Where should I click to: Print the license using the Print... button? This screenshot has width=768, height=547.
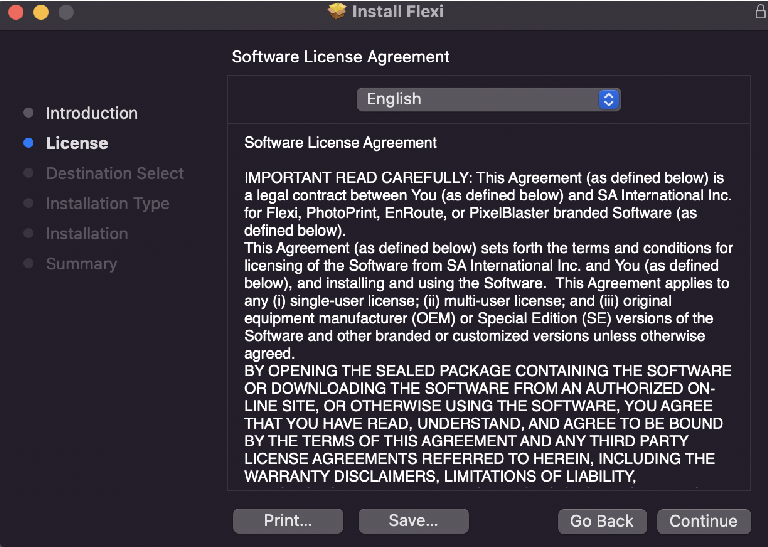tap(288, 521)
